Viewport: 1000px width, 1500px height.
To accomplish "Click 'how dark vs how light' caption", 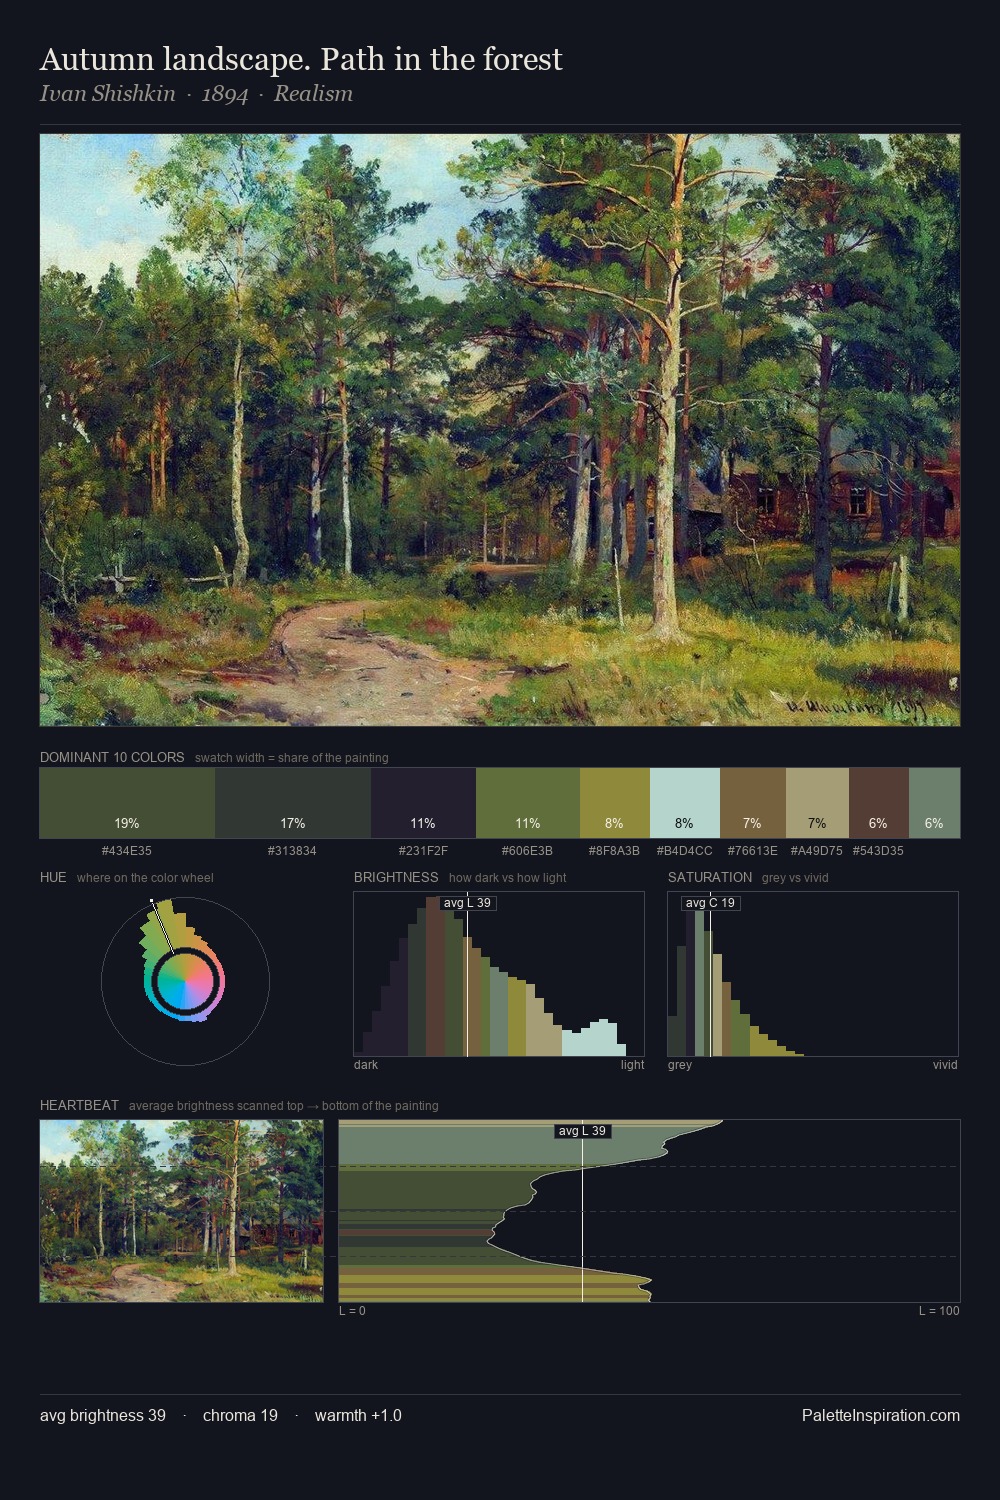I will [x=508, y=878].
